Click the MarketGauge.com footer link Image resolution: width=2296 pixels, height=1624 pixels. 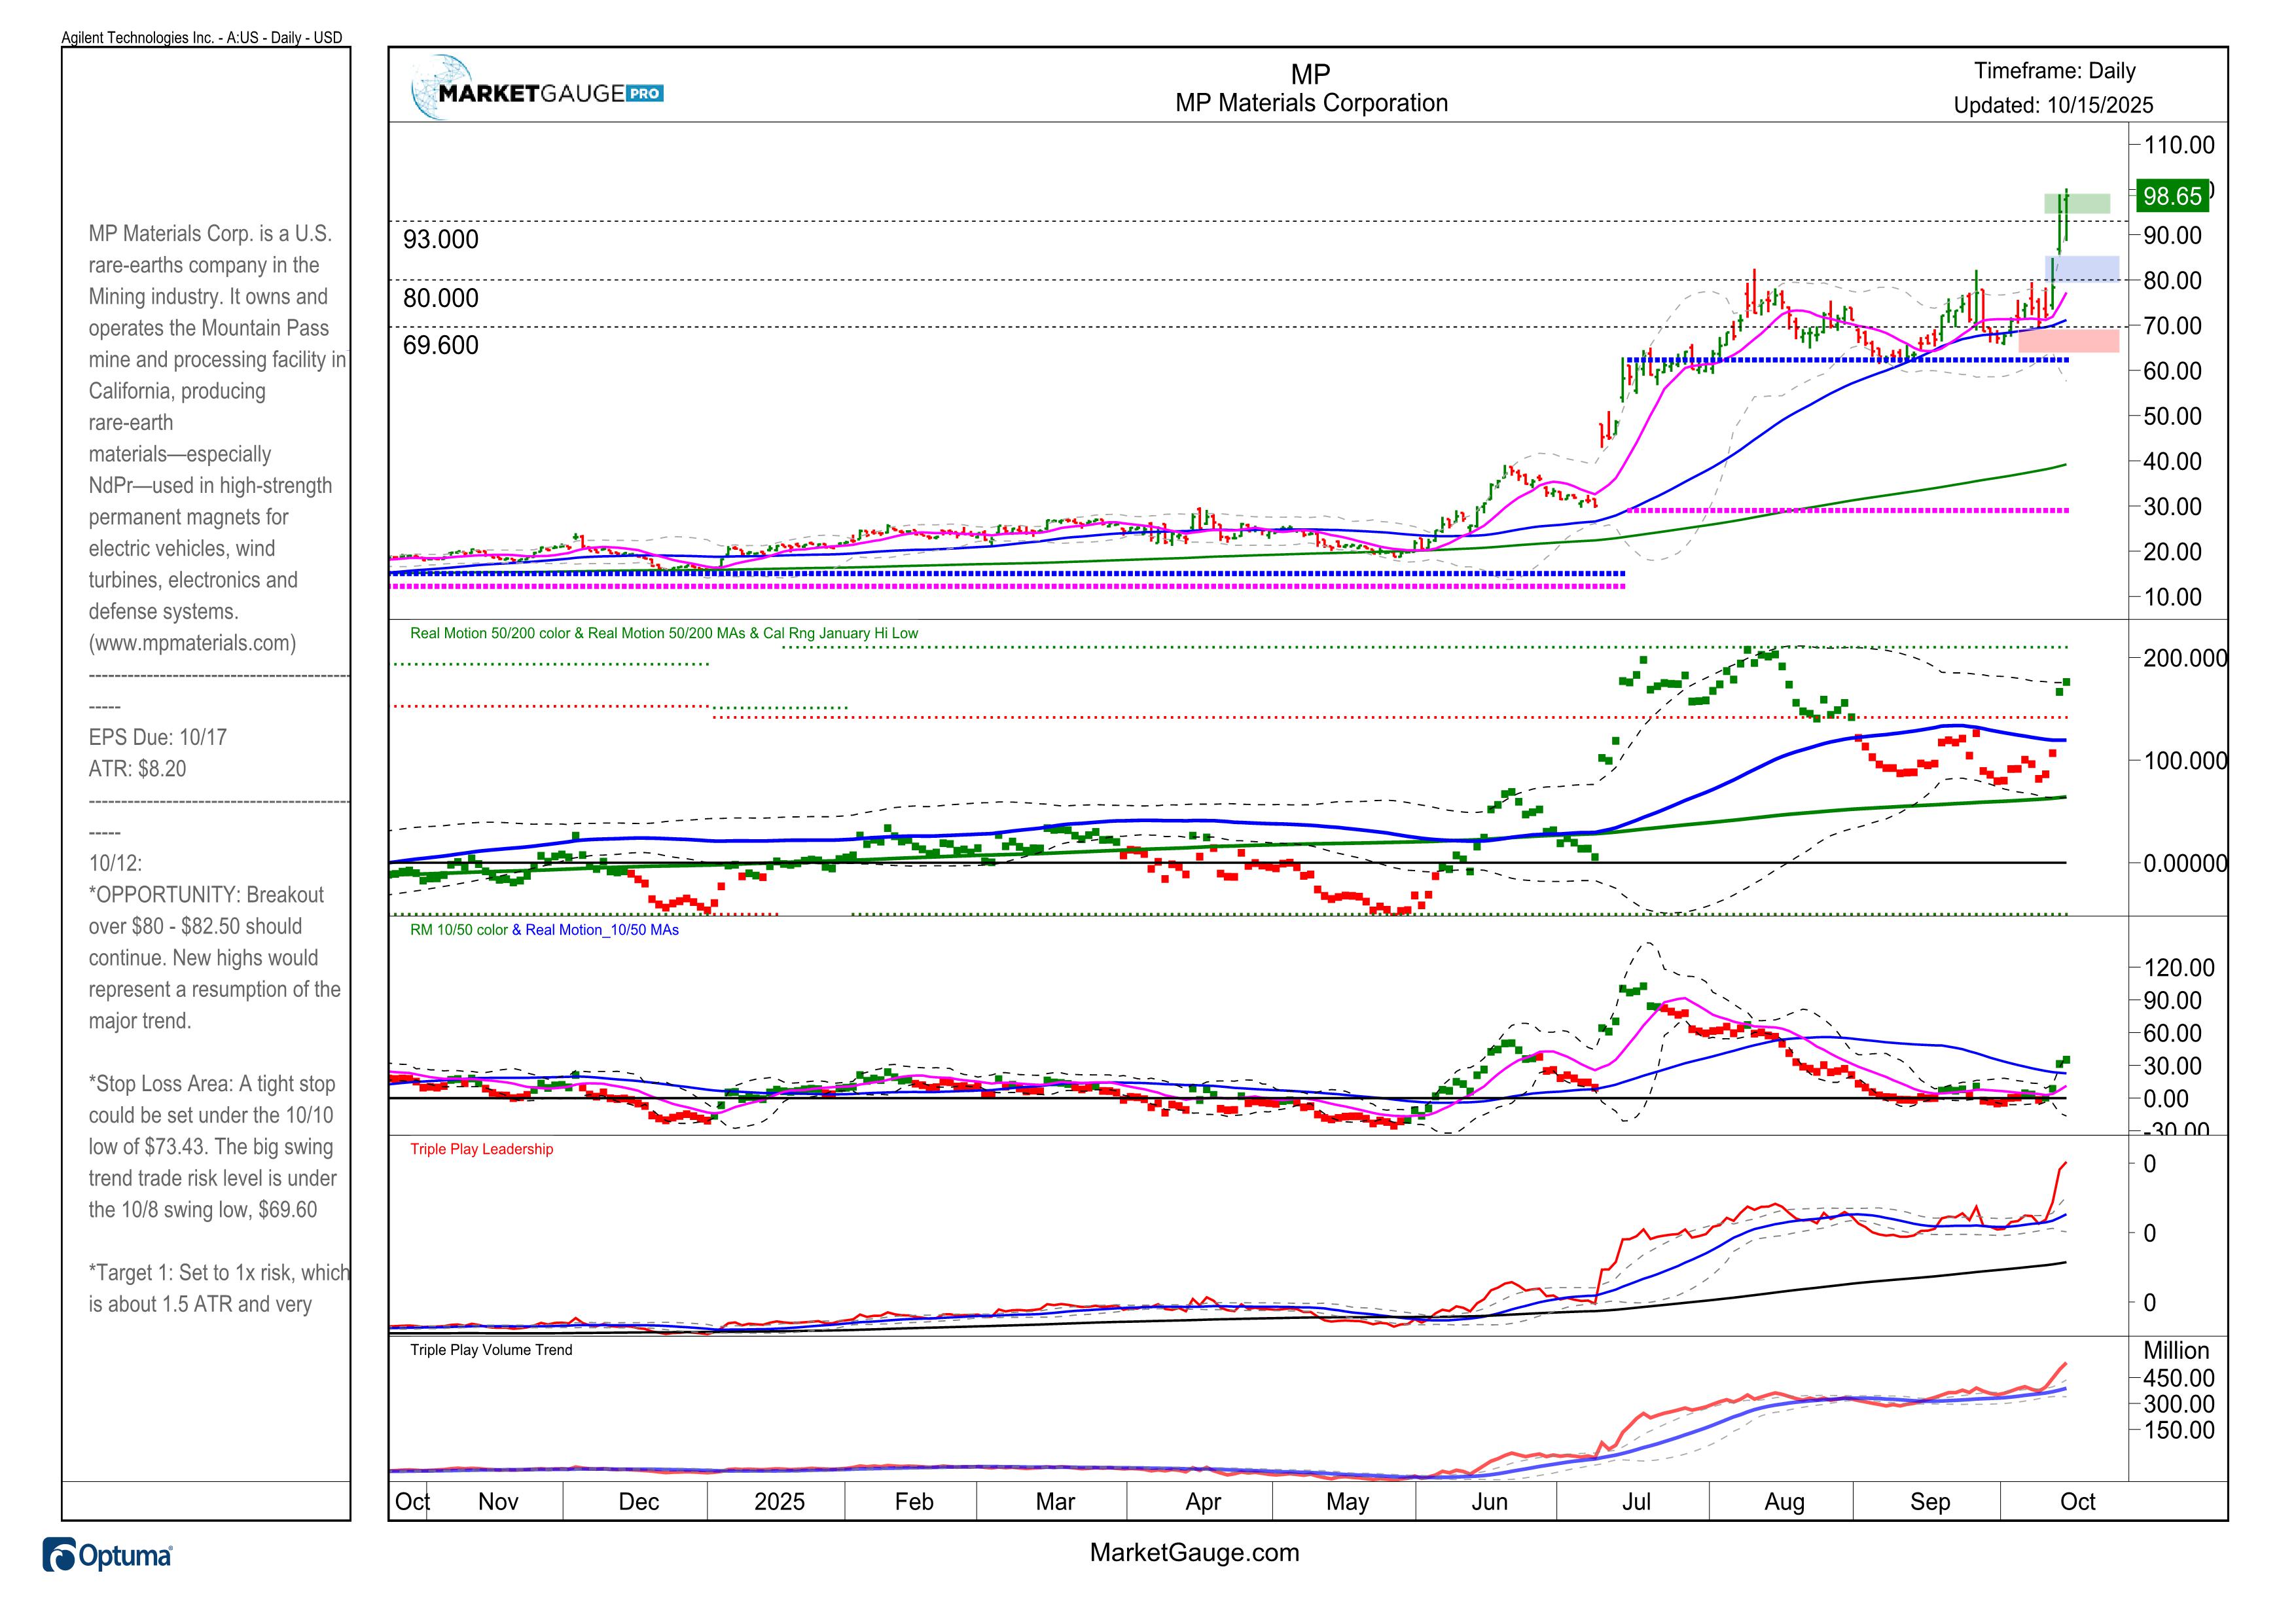[x=1194, y=1552]
